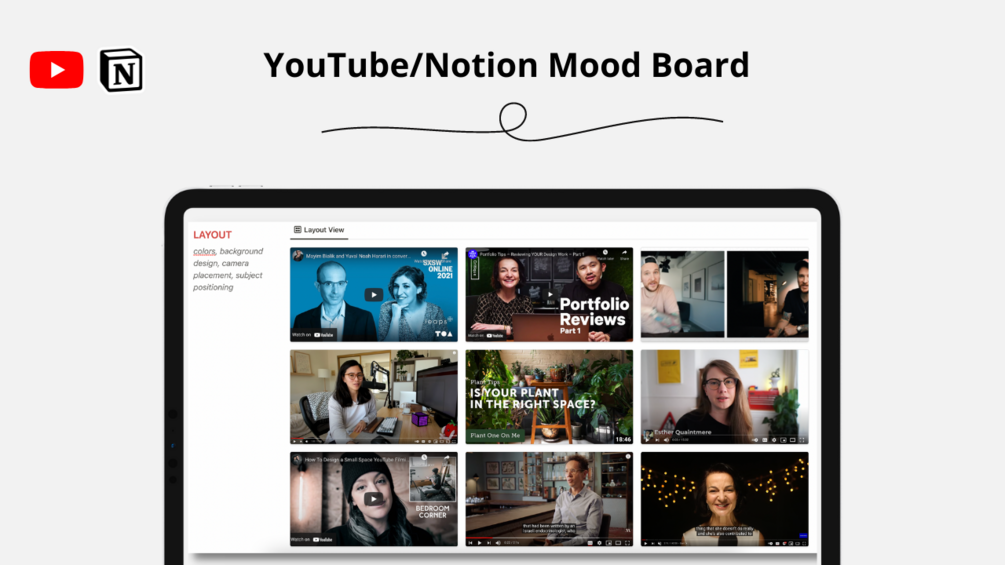Click fullscreen on the kitchen interview video
1005x565 pixels.
pos(627,543)
